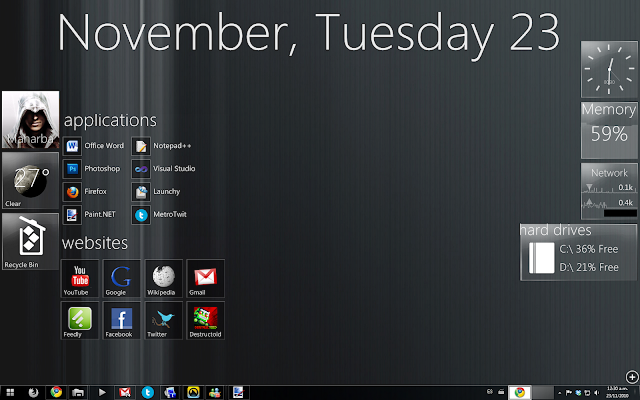
Task: Click the round plus button above tray
Action: [x=632, y=377]
